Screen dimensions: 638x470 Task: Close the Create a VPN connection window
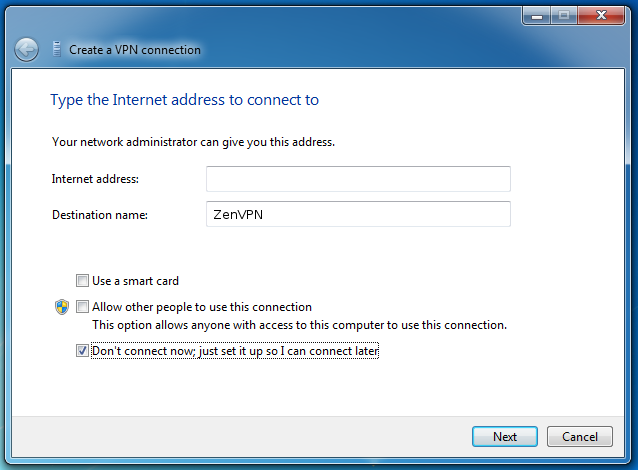(x=601, y=16)
